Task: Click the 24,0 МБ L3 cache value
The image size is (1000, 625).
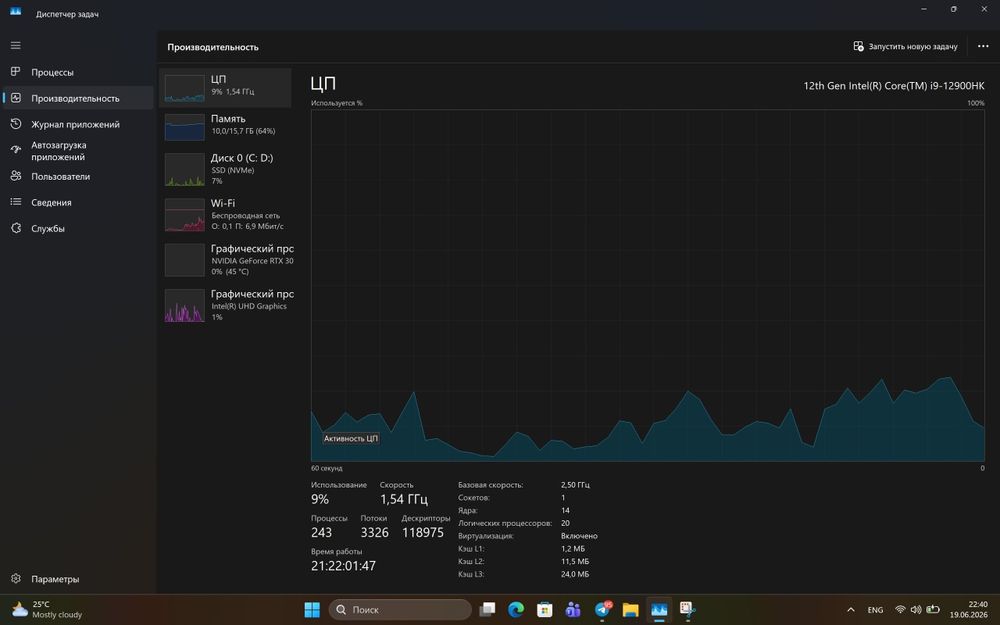Action: [575, 574]
